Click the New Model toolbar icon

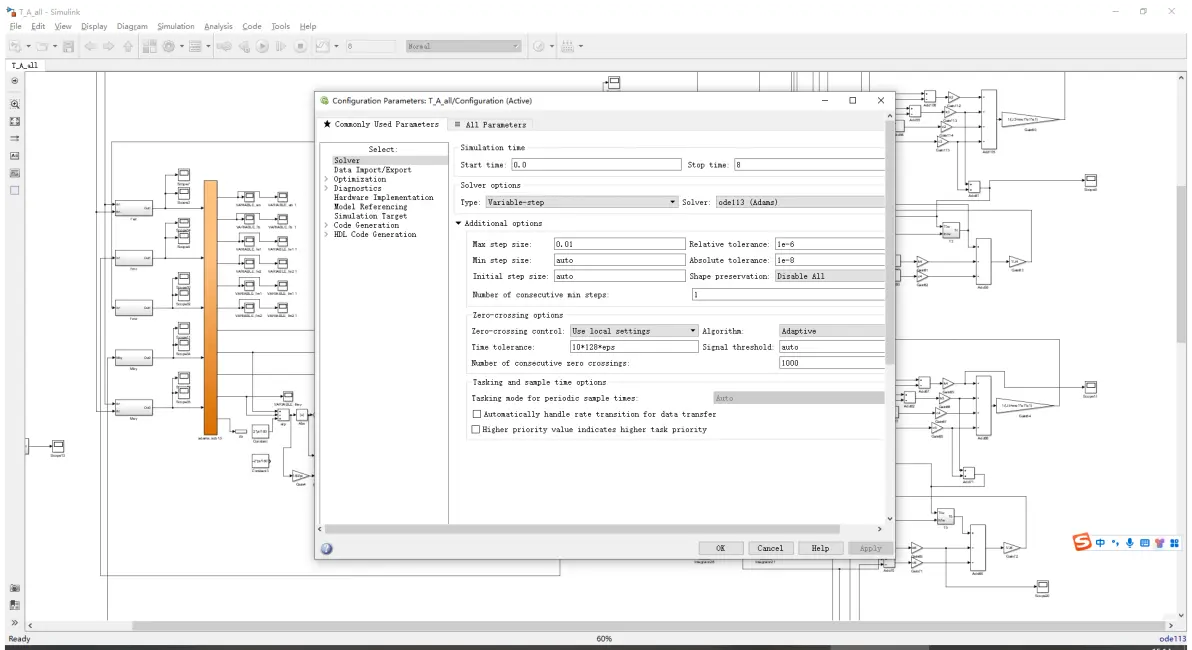(x=15, y=46)
